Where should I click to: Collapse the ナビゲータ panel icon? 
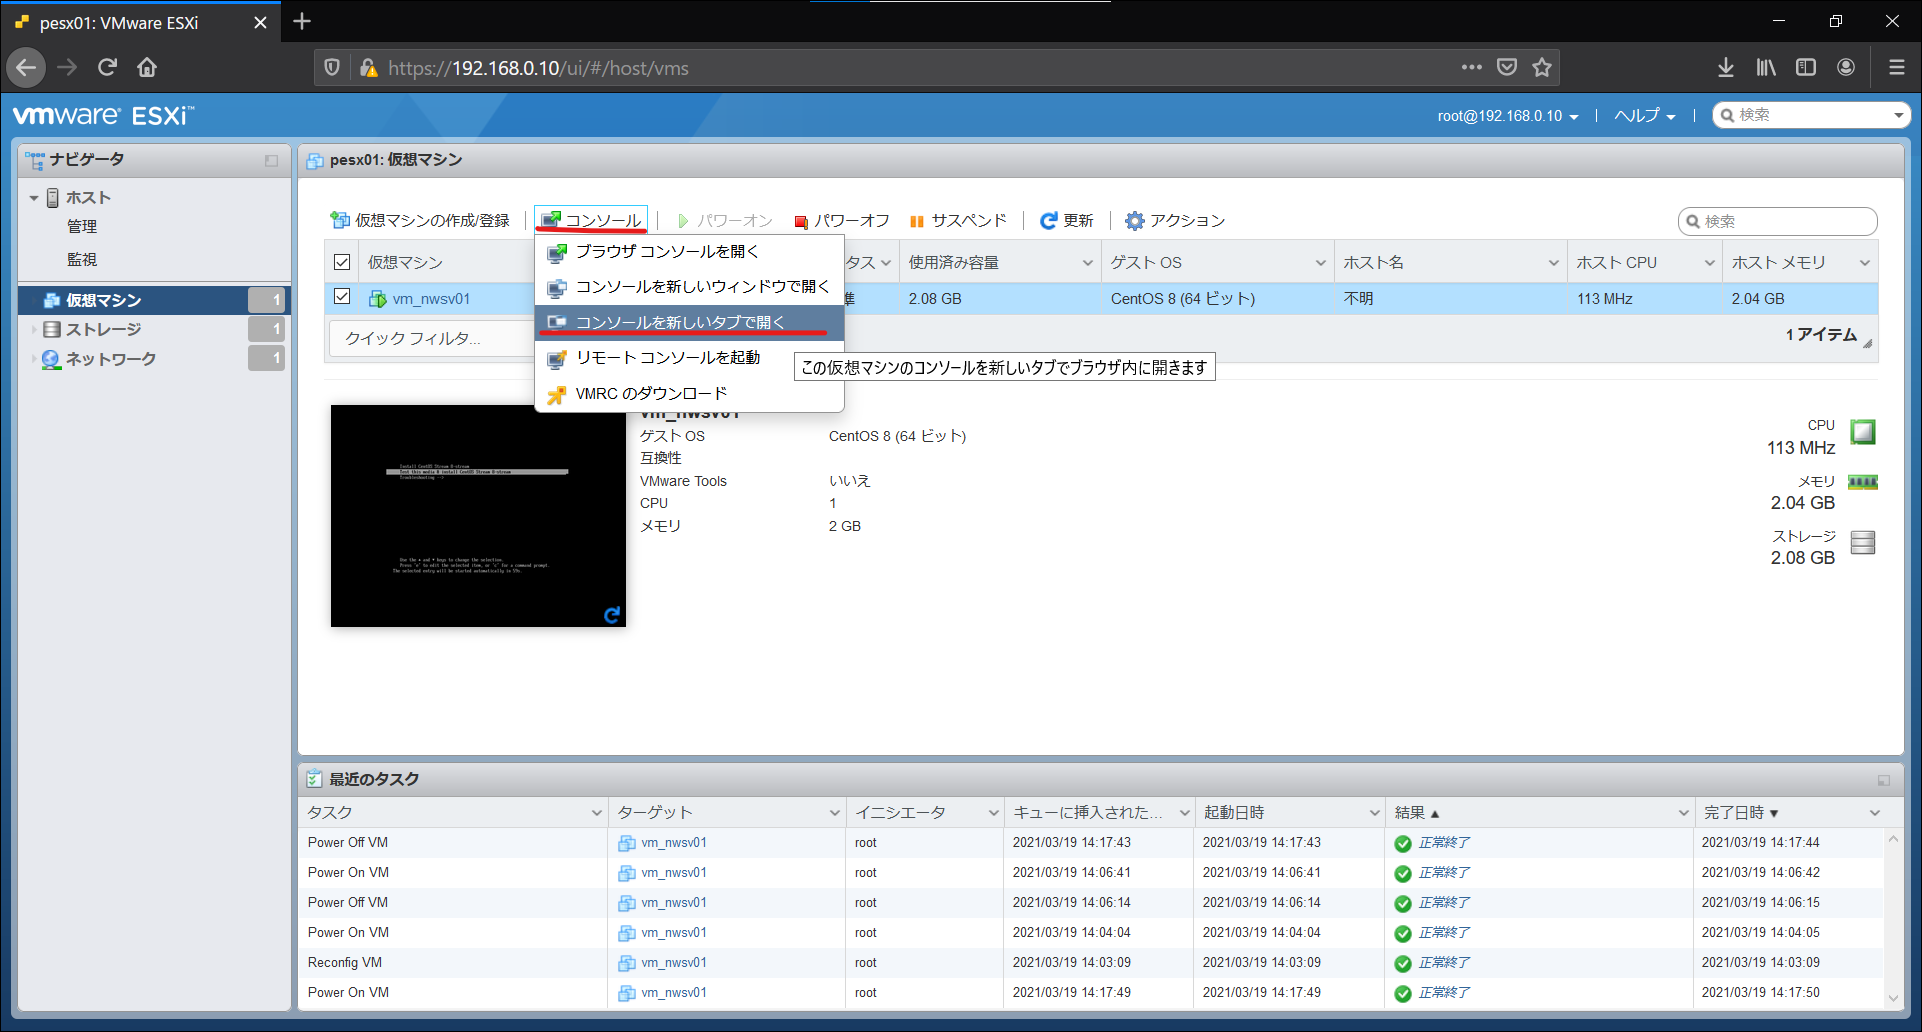click(x=271, y=160)
